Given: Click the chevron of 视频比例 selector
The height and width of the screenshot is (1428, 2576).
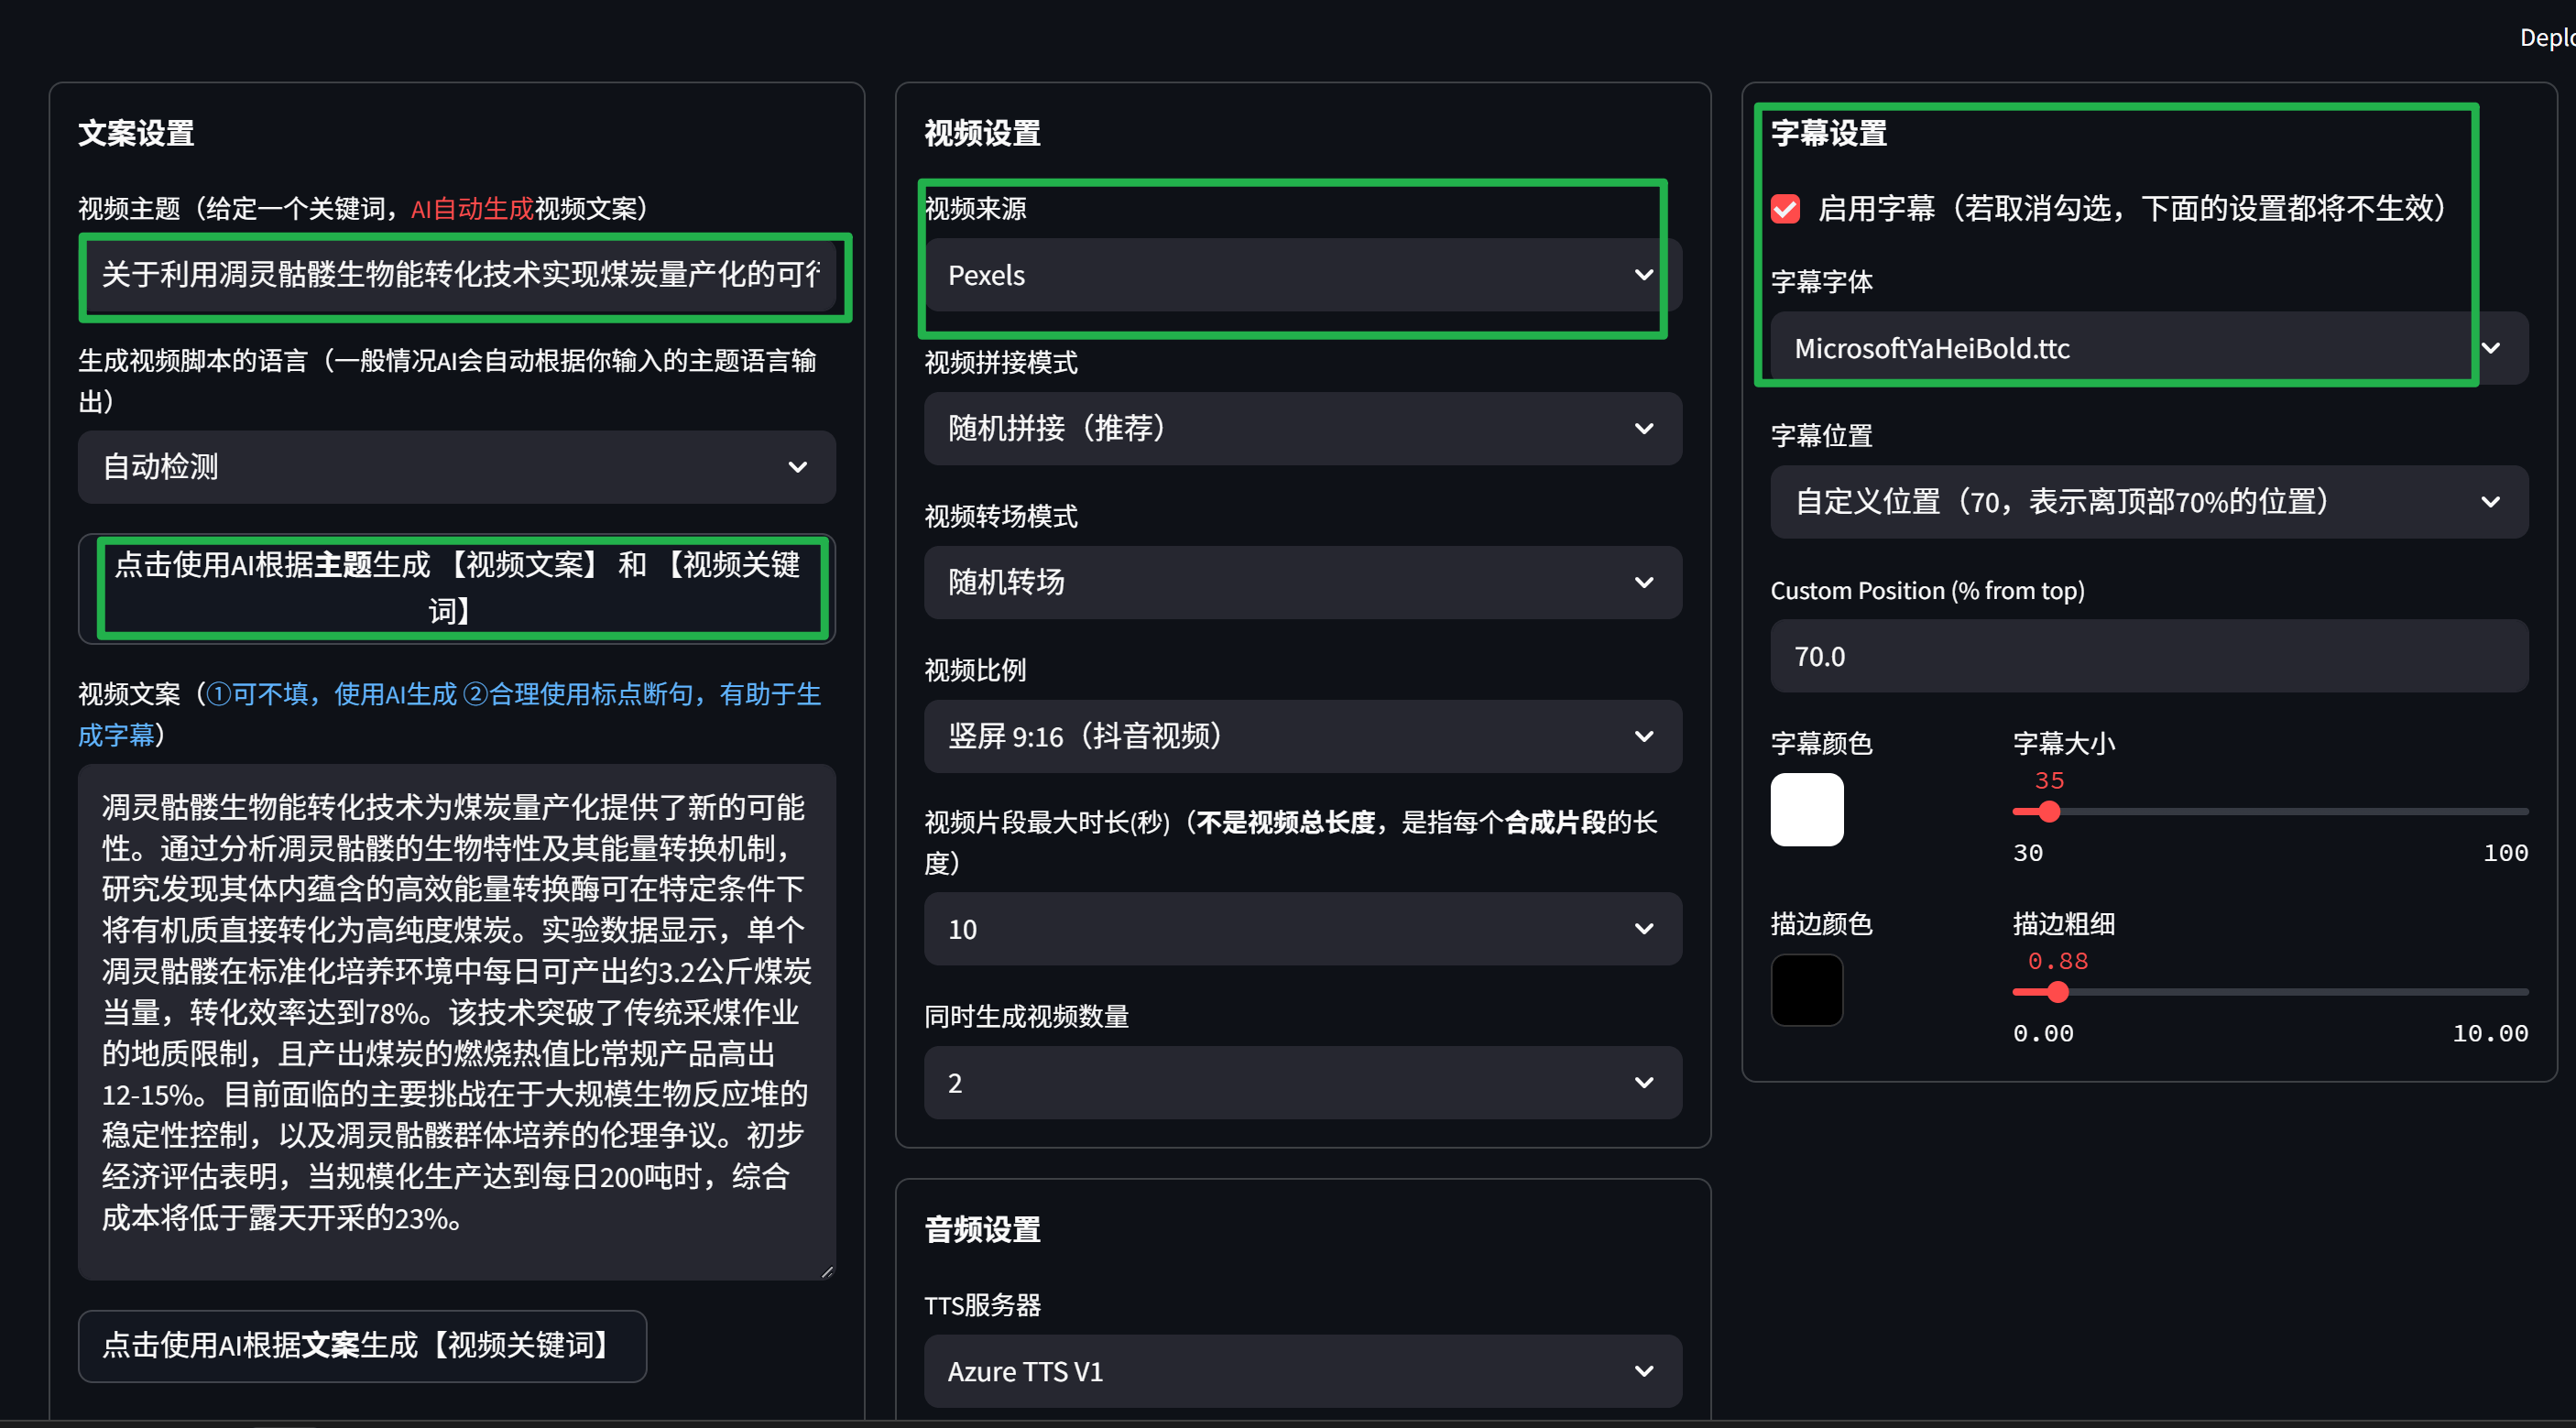Looking at the screenshot, I should point(1643,736).
